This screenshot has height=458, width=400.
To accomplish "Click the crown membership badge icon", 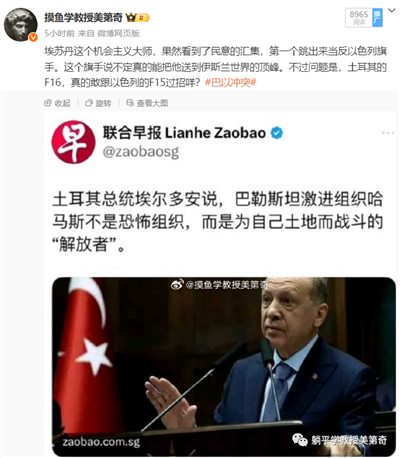I will click(138, 18).
